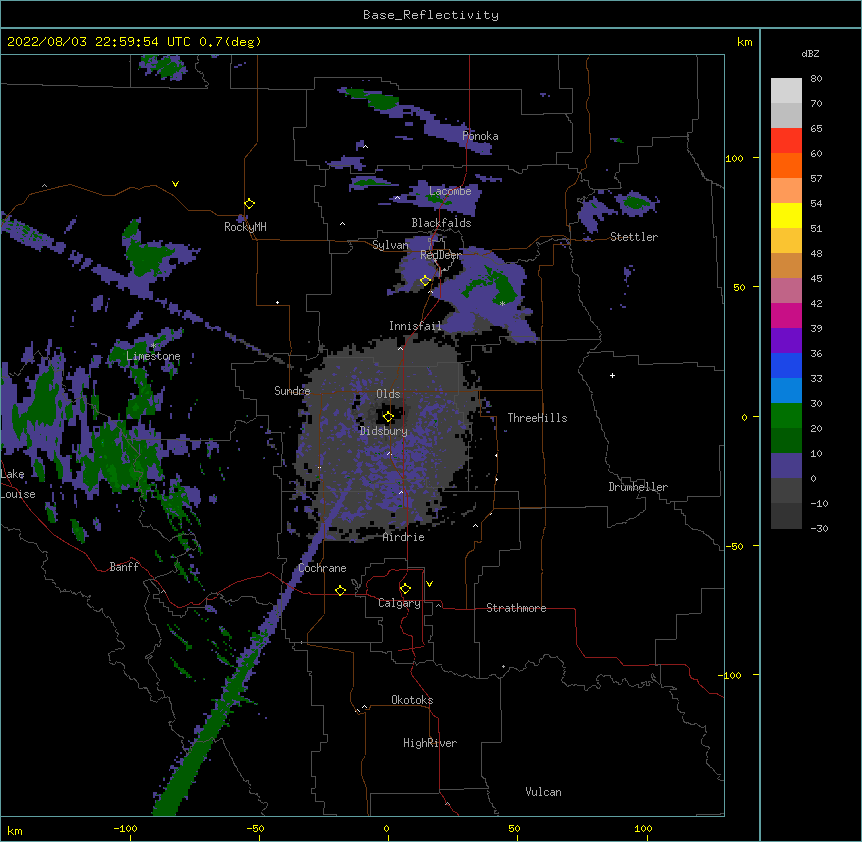Viewport: 862px width, 842px height.
Task: Select the blue 36 dBZ legend swatch
Action: 786,365
